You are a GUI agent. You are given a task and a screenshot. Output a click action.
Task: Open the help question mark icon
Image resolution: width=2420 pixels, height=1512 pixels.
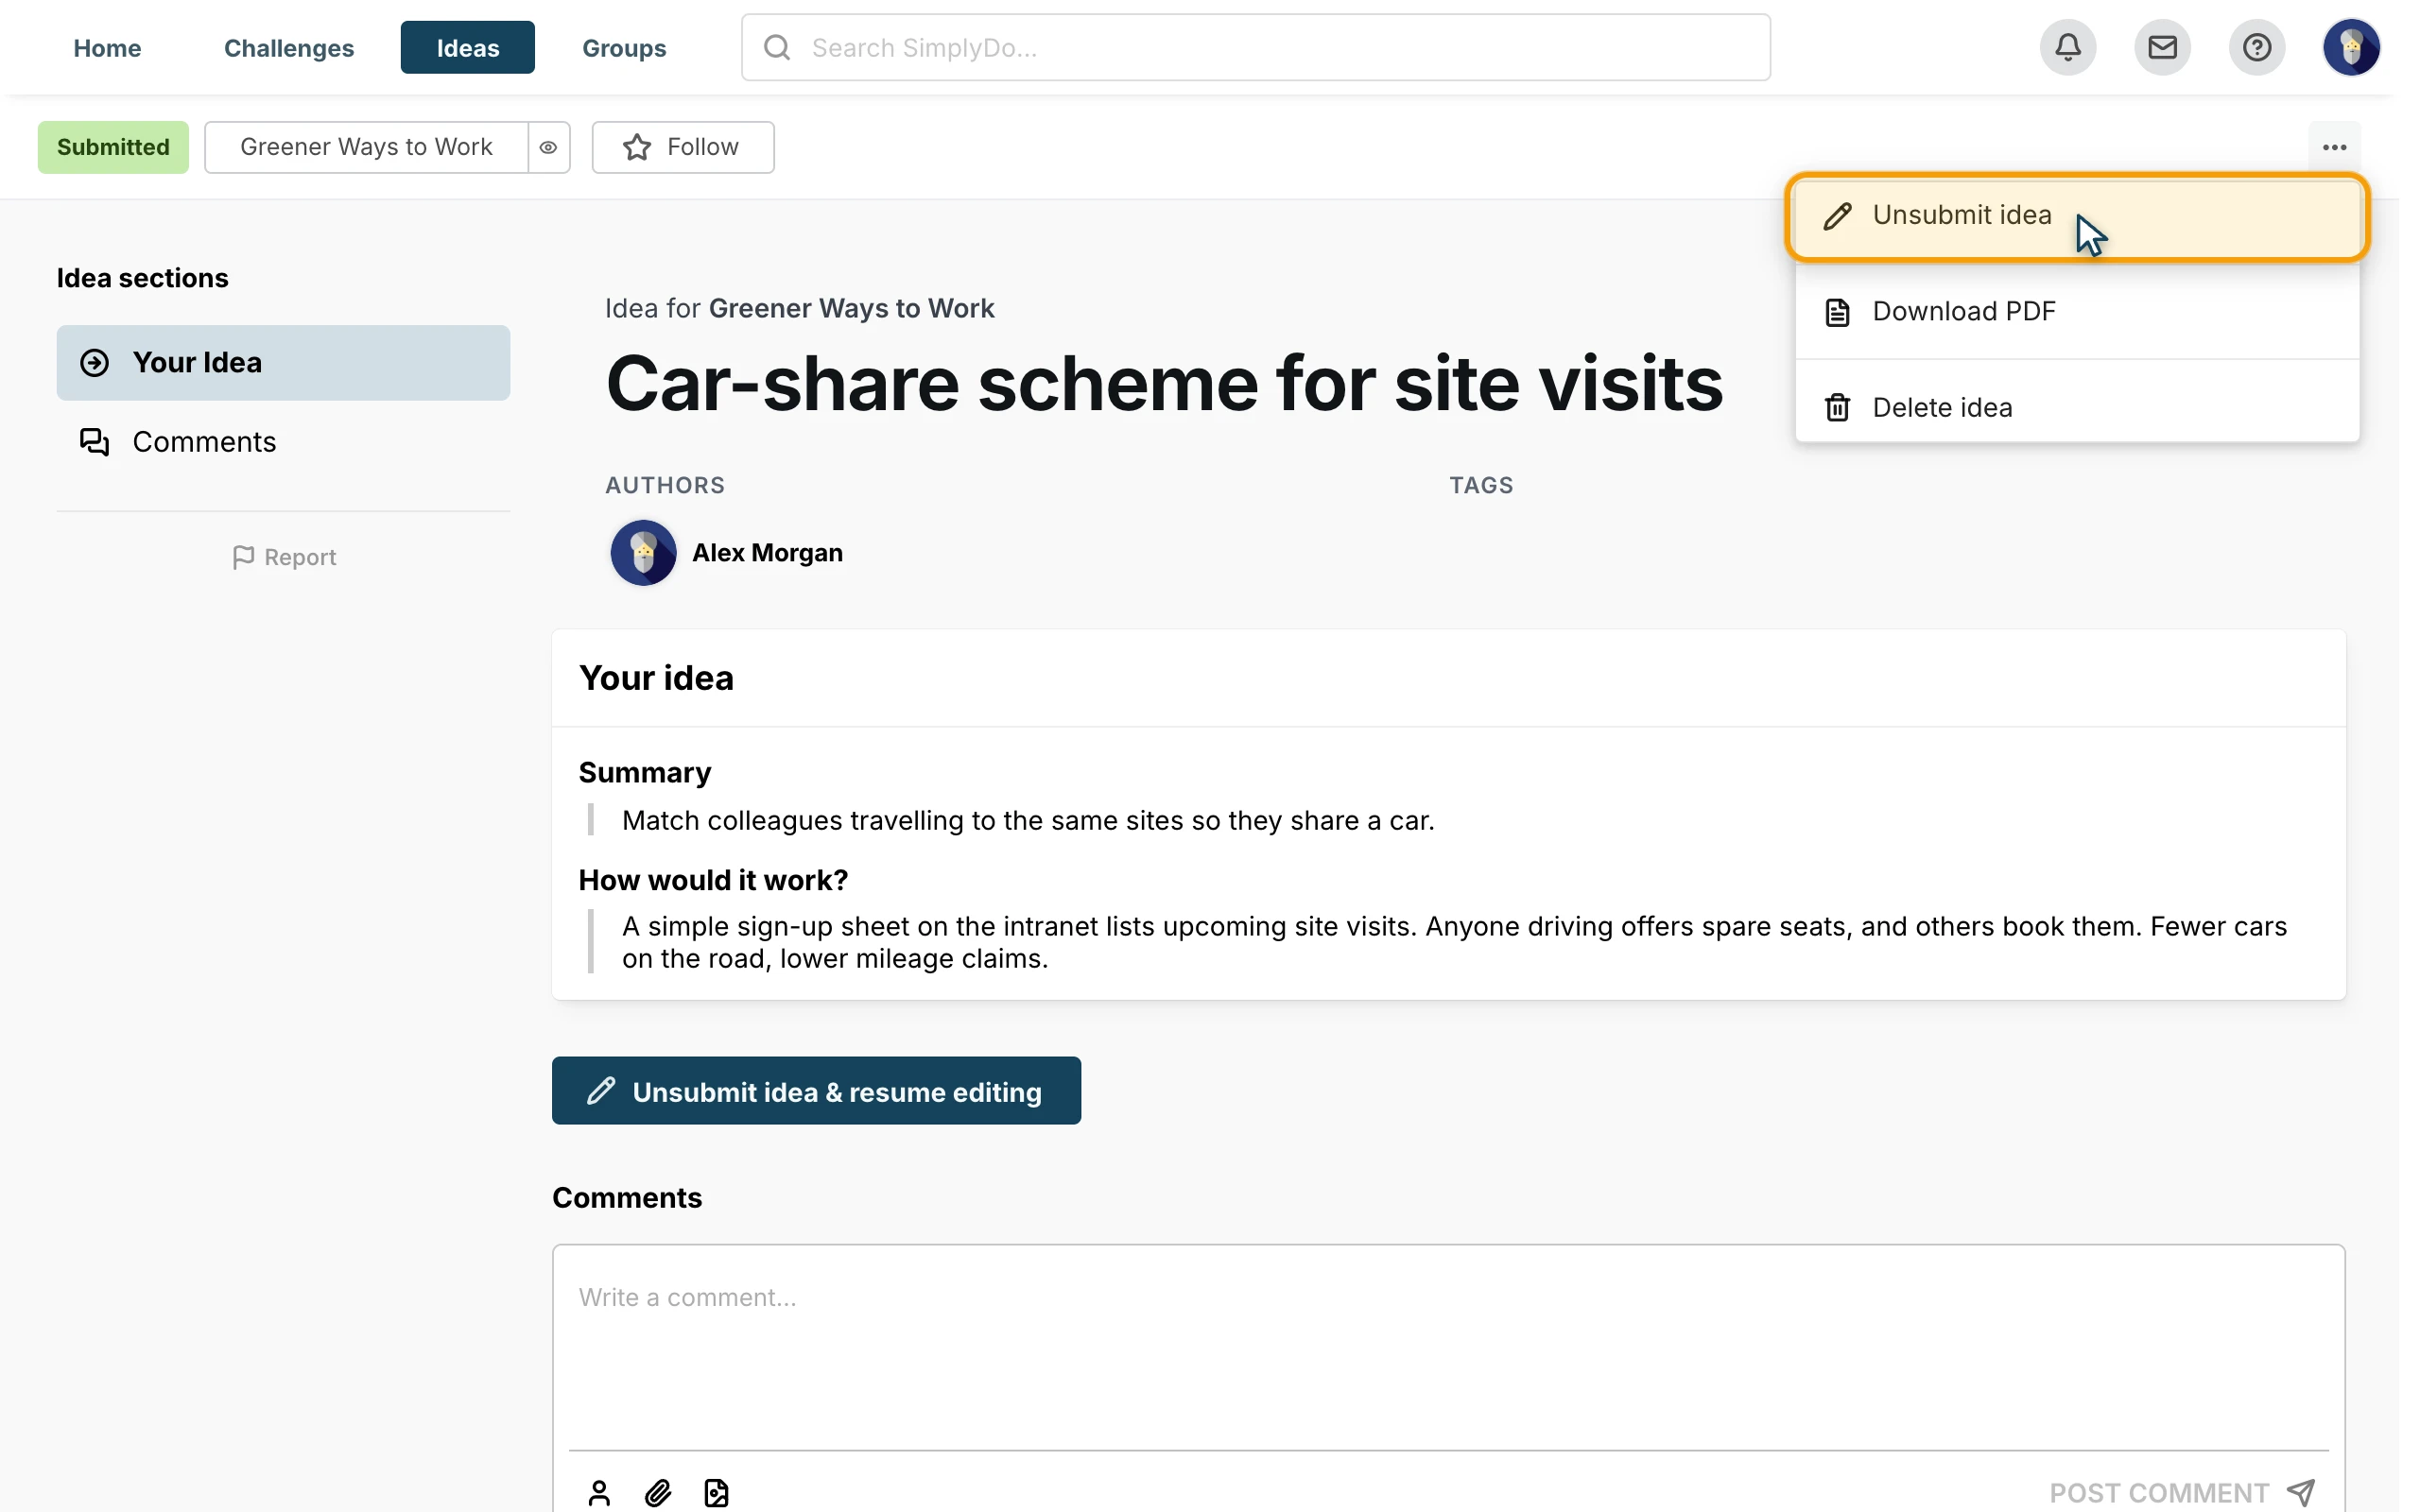[2256, 47]
